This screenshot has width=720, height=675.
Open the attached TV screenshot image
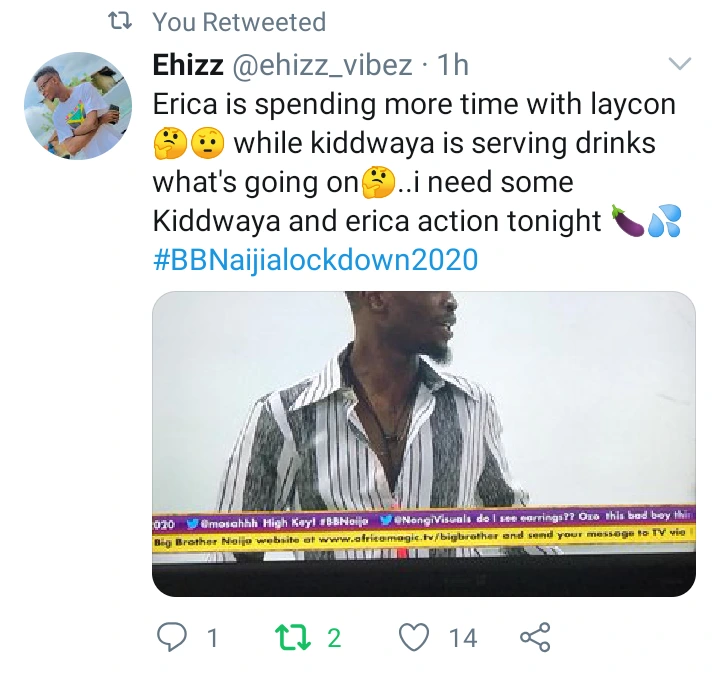point(423,444)
